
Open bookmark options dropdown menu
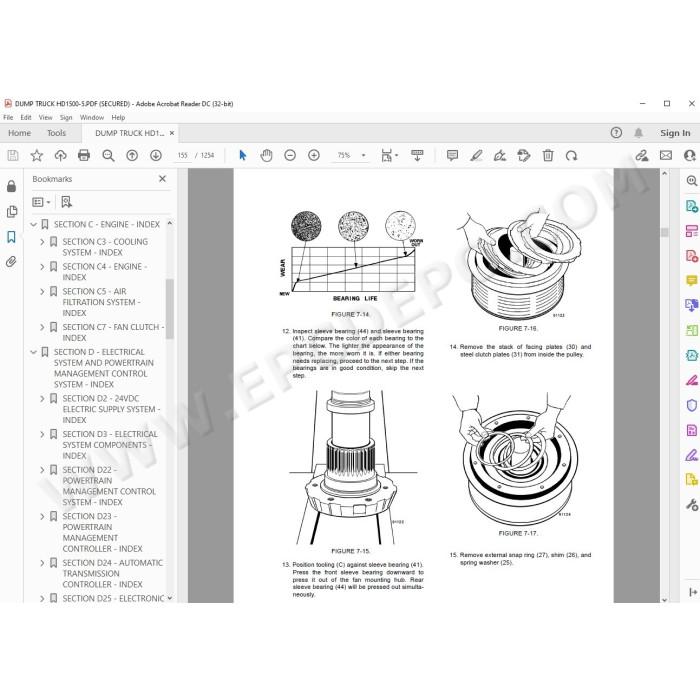point(41,202)
